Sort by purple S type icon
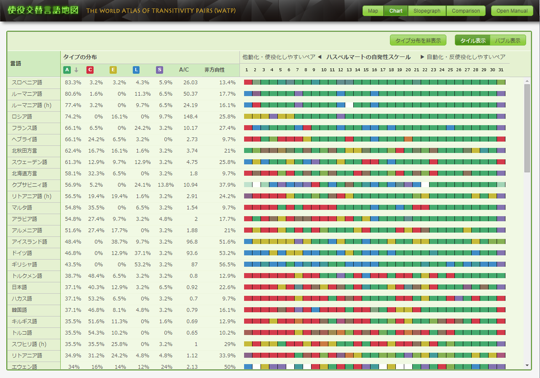This screenshot has width=540, height=378. [x=159, y=70]
